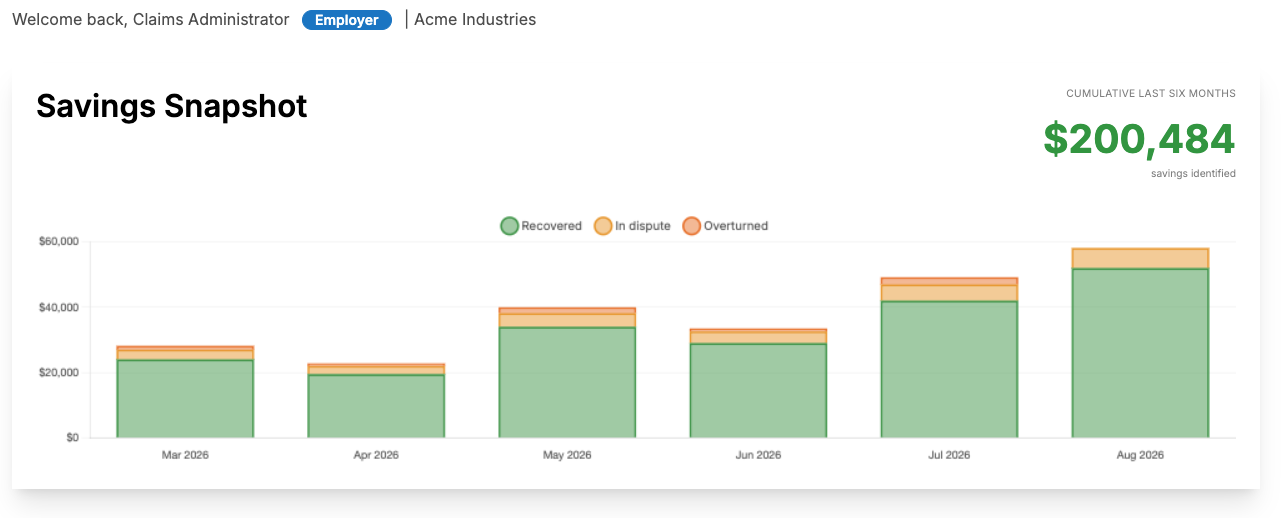Click the savings identified caption

pyautogui.click(x=1193, y=174)
